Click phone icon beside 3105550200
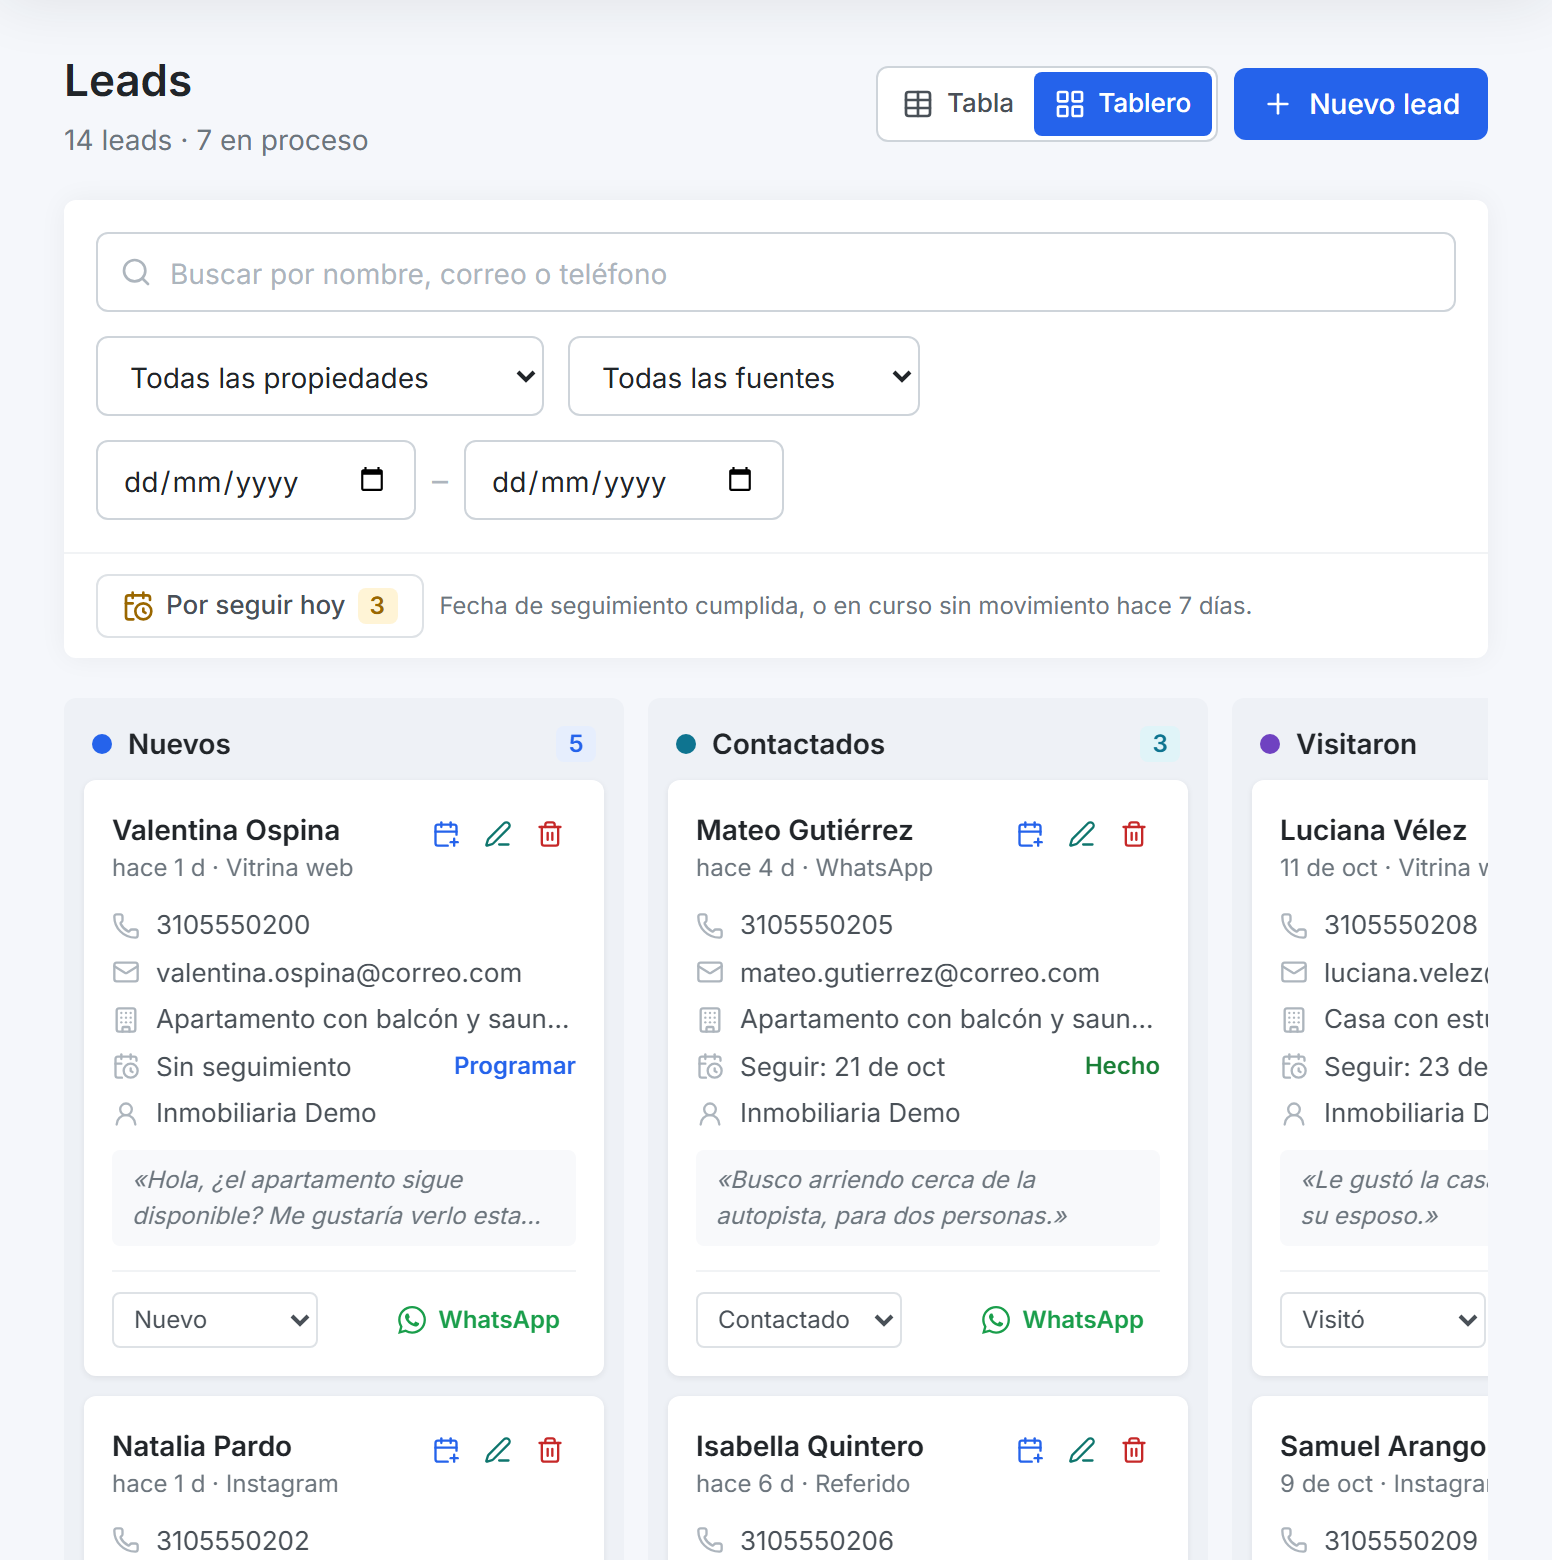The image size is (1552, 1560). click(x=126, y=925)
